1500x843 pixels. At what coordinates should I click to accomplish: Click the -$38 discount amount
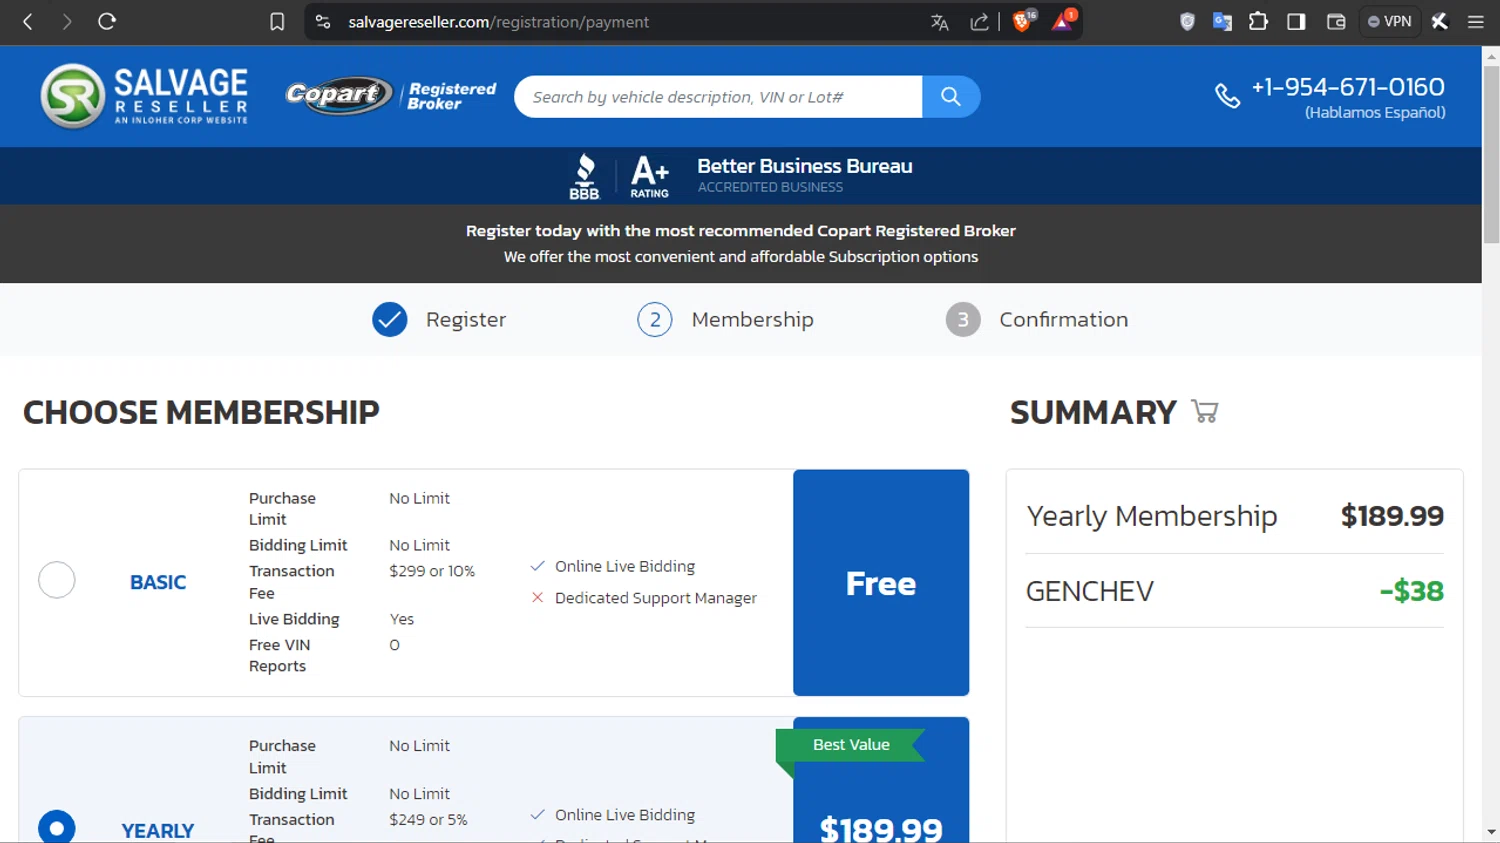(1412, 591)
